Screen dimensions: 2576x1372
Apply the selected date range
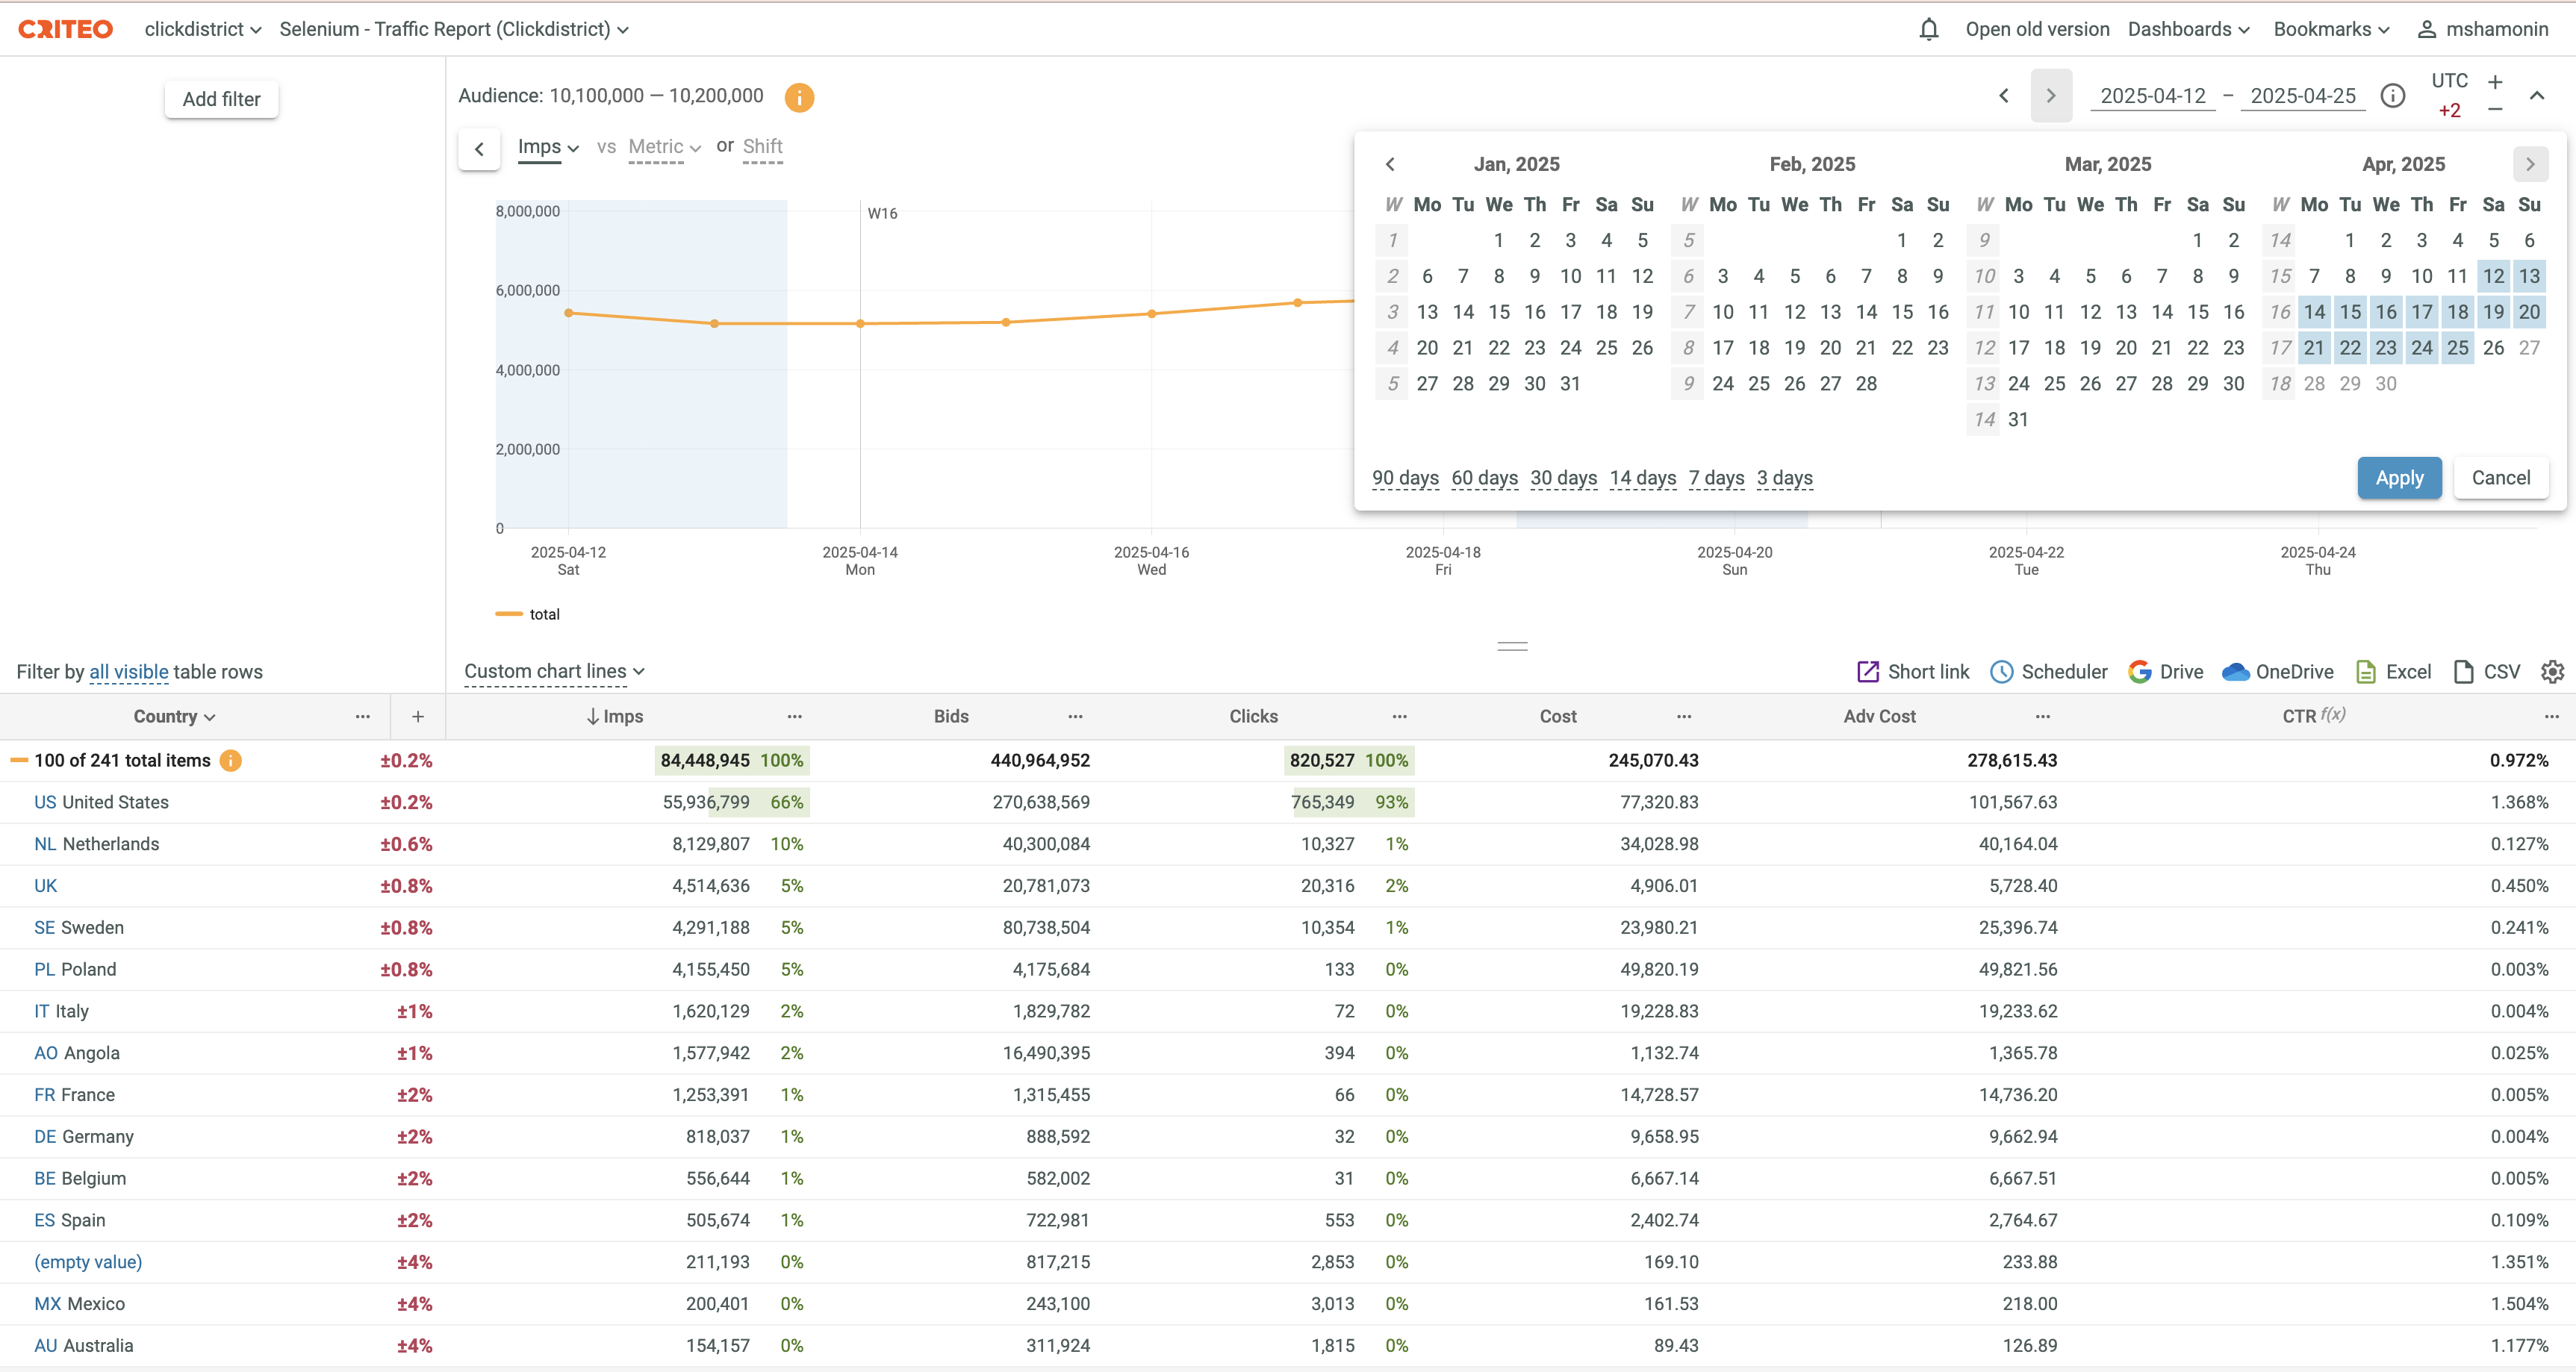[2398, 478]
